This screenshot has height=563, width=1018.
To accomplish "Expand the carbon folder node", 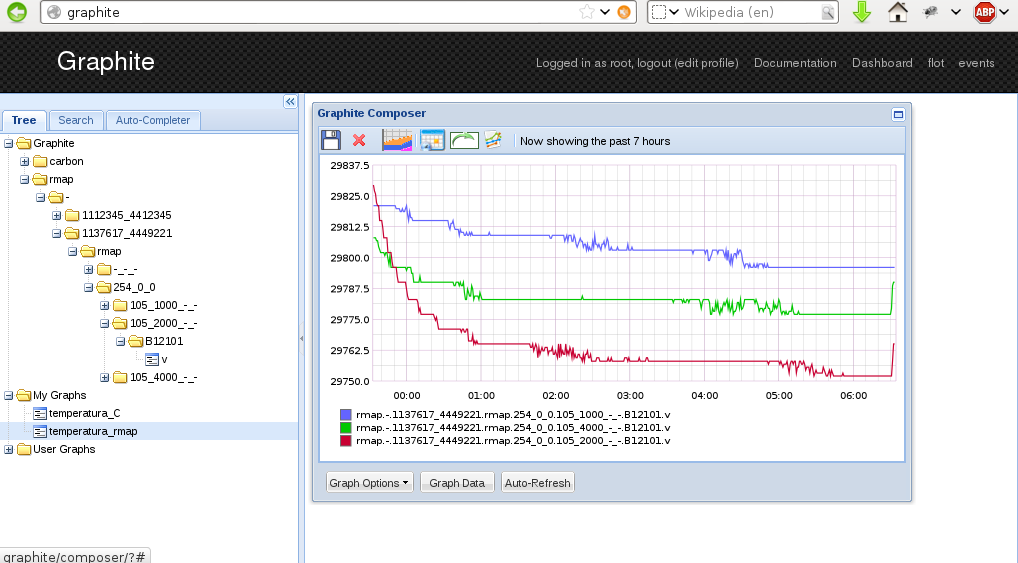I will 25,161.
